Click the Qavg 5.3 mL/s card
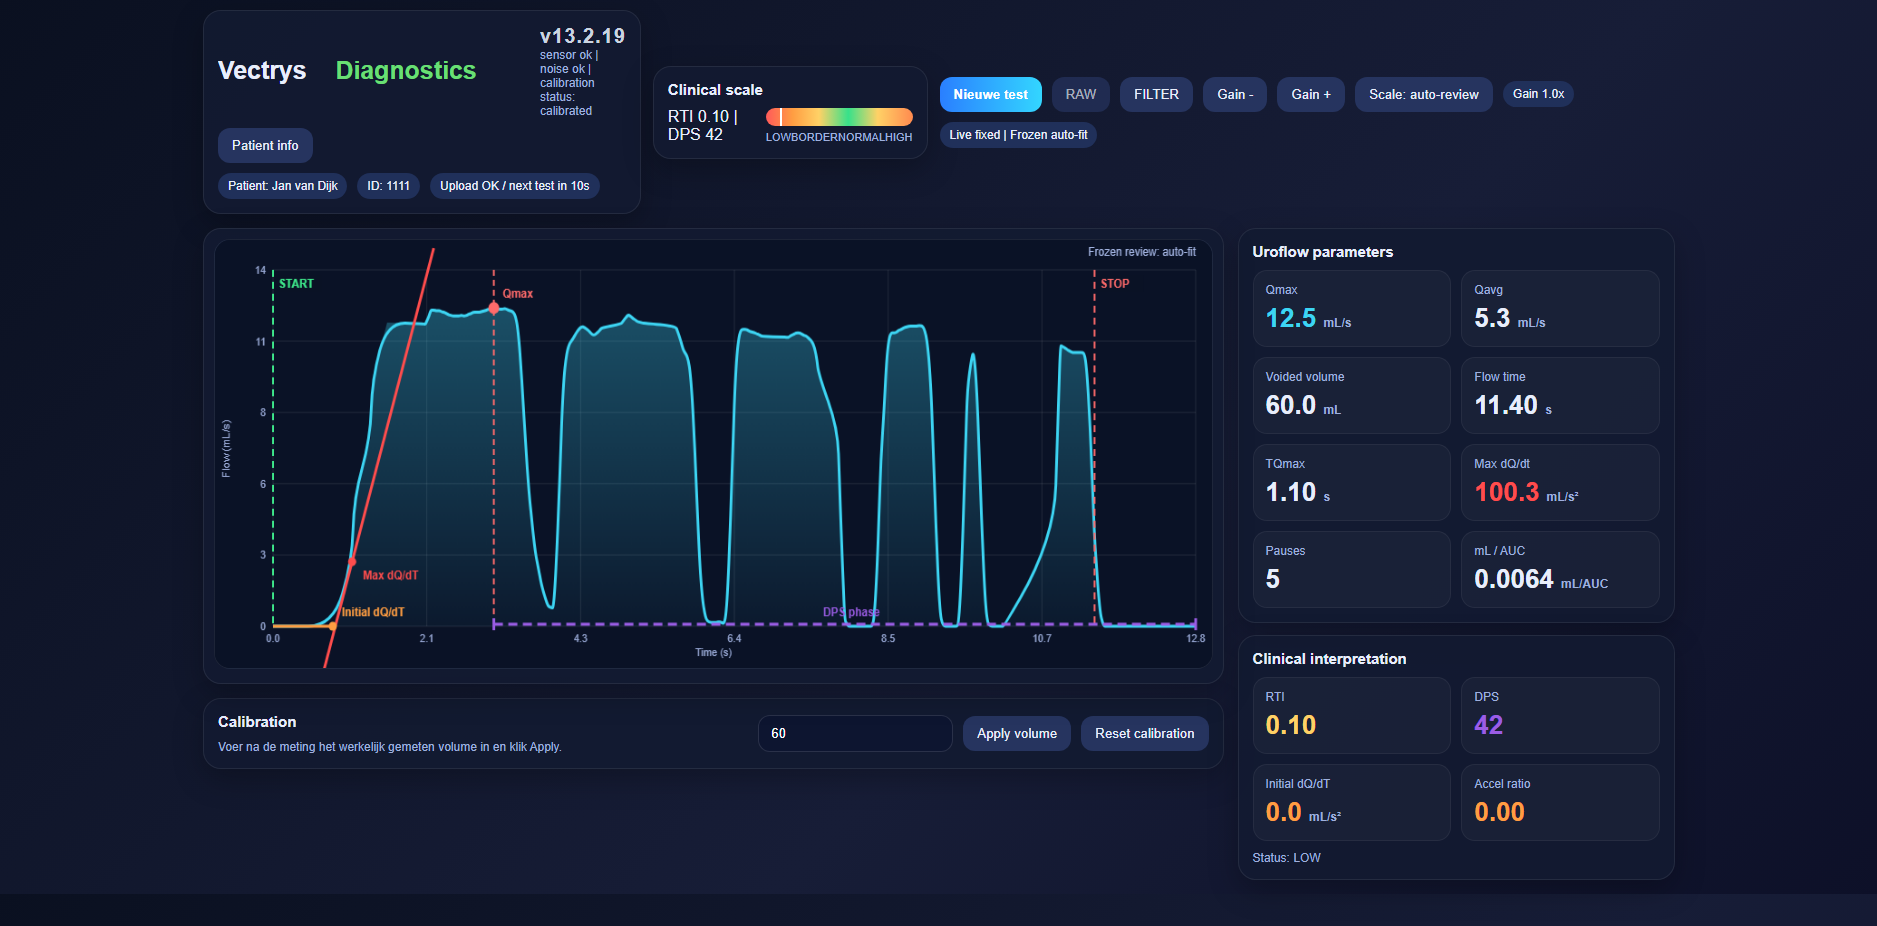 [x=1560, y=308]
